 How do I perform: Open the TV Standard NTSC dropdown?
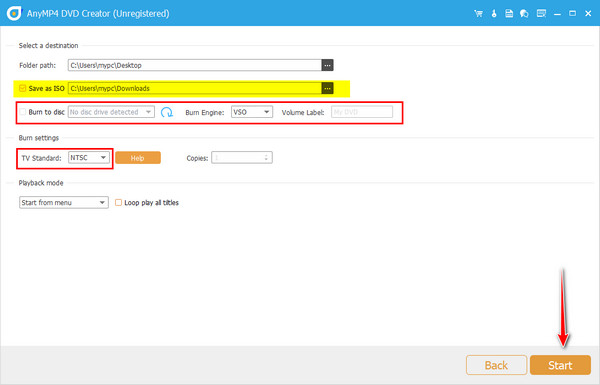click(89, 158)
